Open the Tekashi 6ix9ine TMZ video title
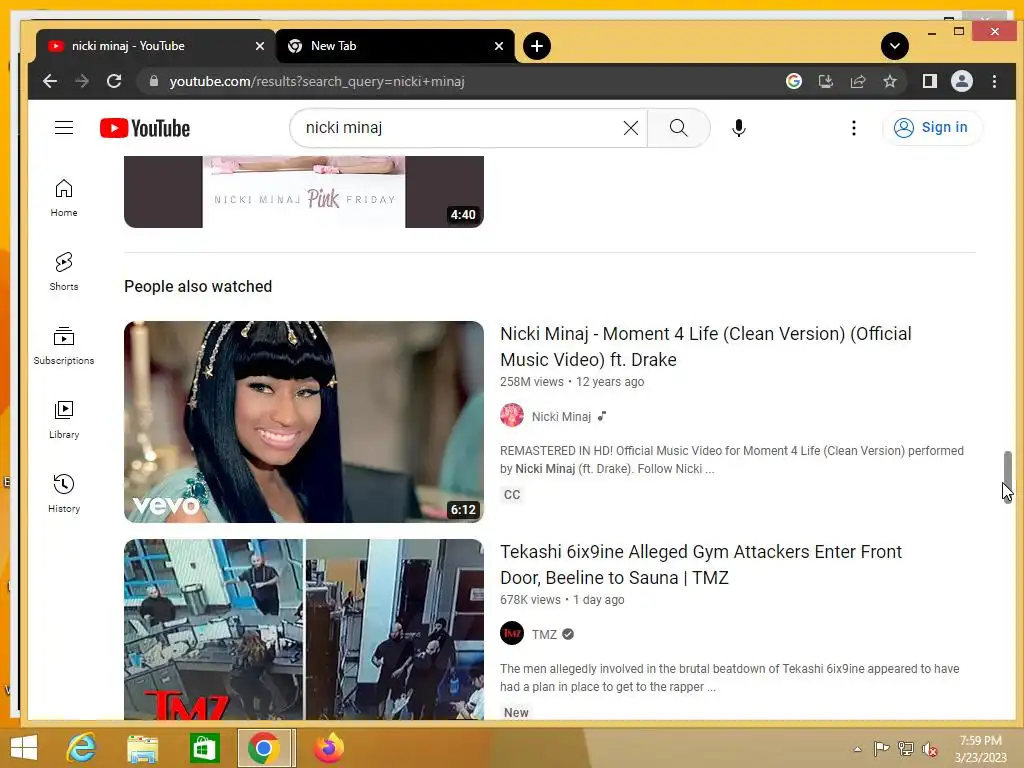This screenshot has width=1024, height=768. tap(701, 565)
